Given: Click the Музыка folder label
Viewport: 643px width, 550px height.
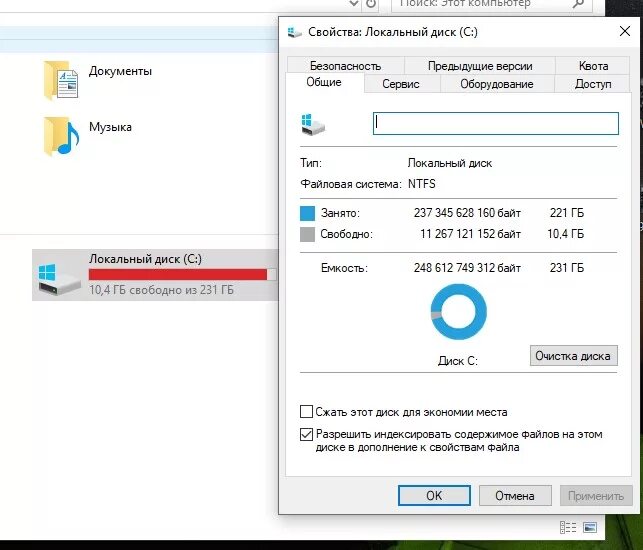Looking at the screenshot, I should 110,127.
